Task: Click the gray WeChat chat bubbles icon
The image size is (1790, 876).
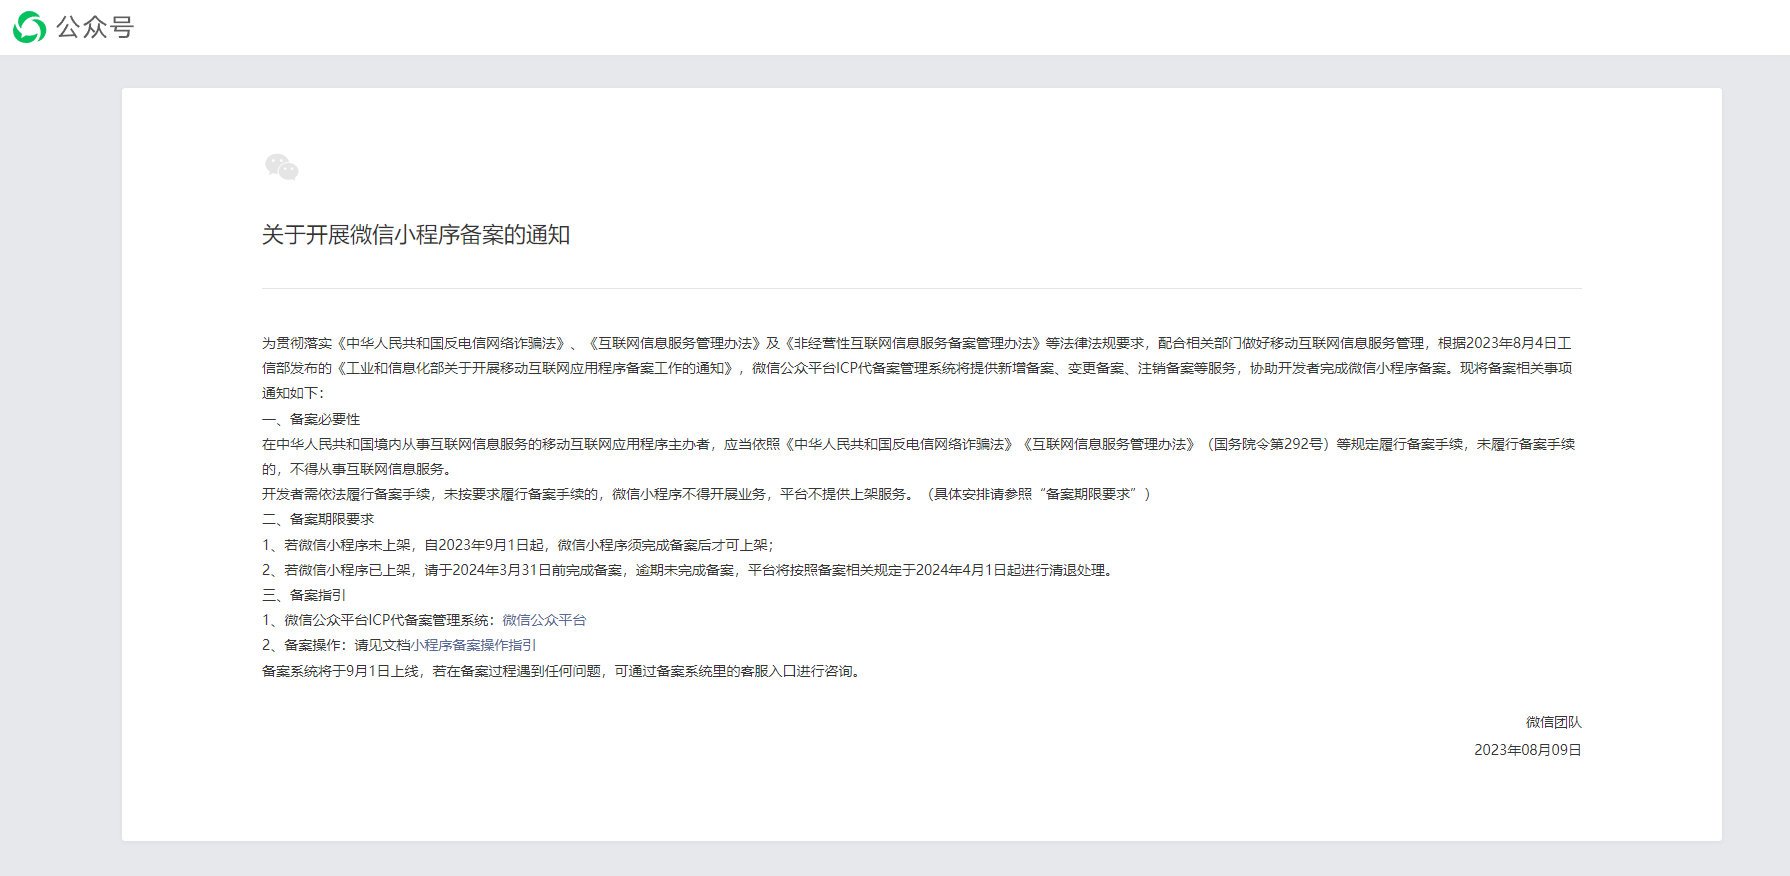Action: pyautogui.click(x=282, y=167)
